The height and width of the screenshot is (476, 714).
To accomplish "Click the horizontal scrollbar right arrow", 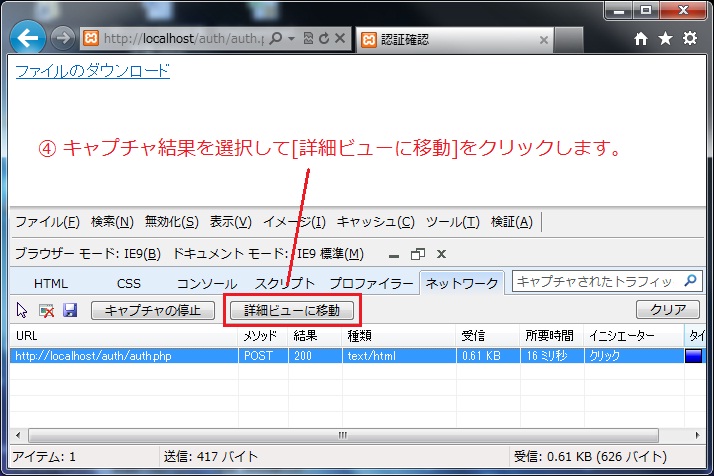I will (697, 435).
